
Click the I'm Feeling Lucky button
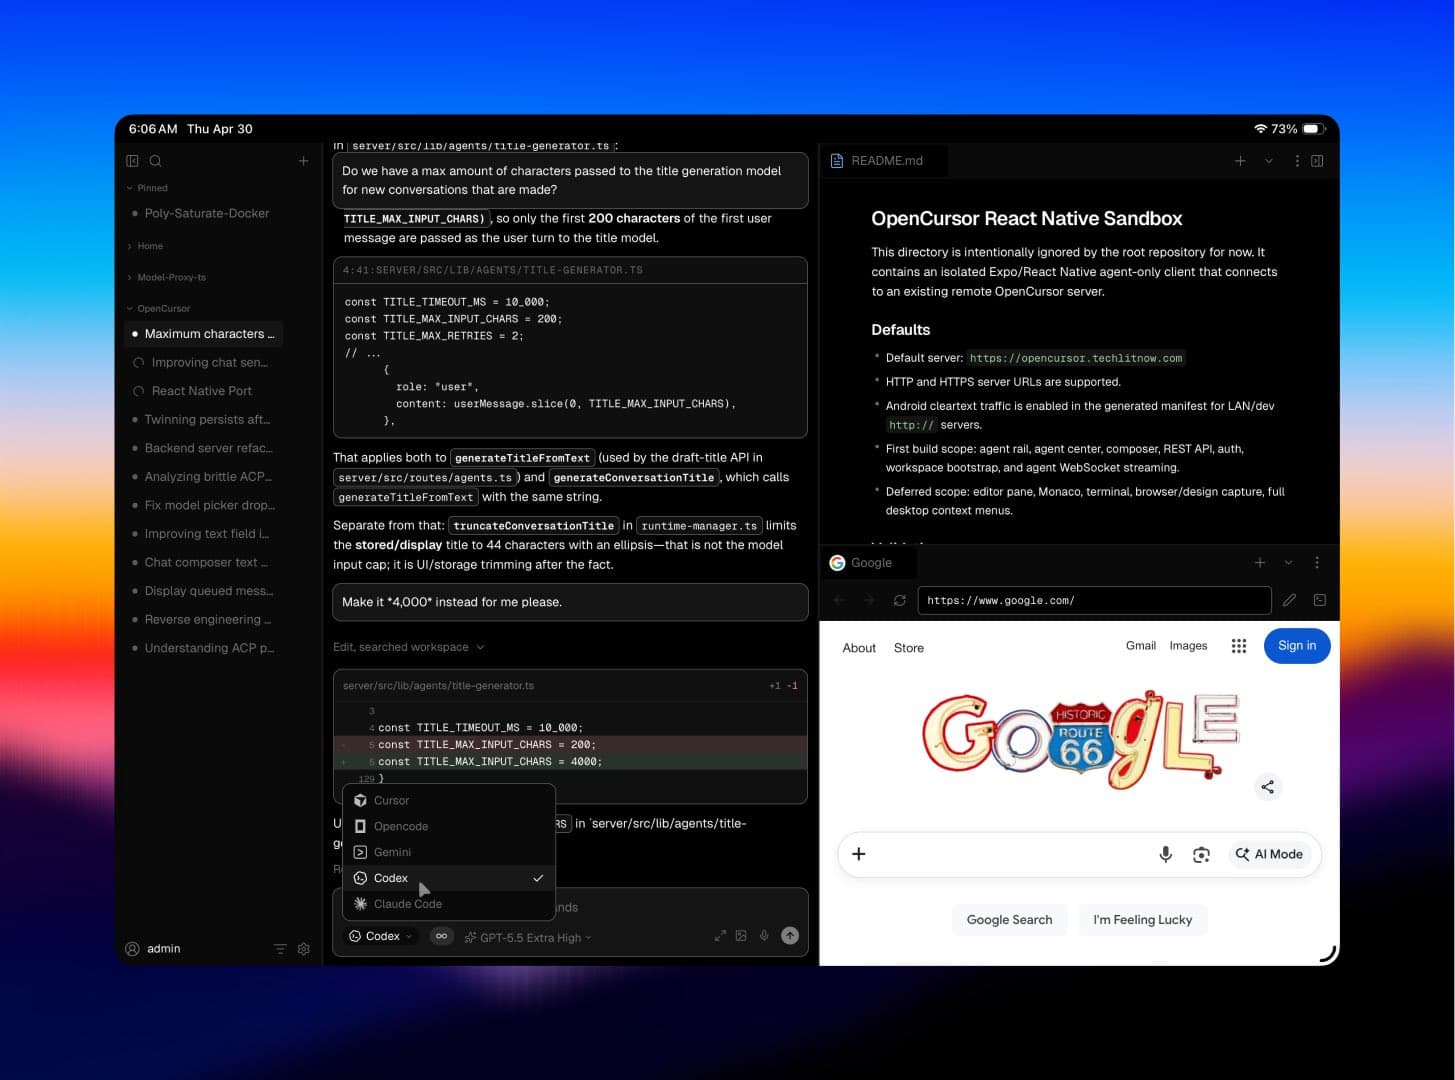point(1143,920)
